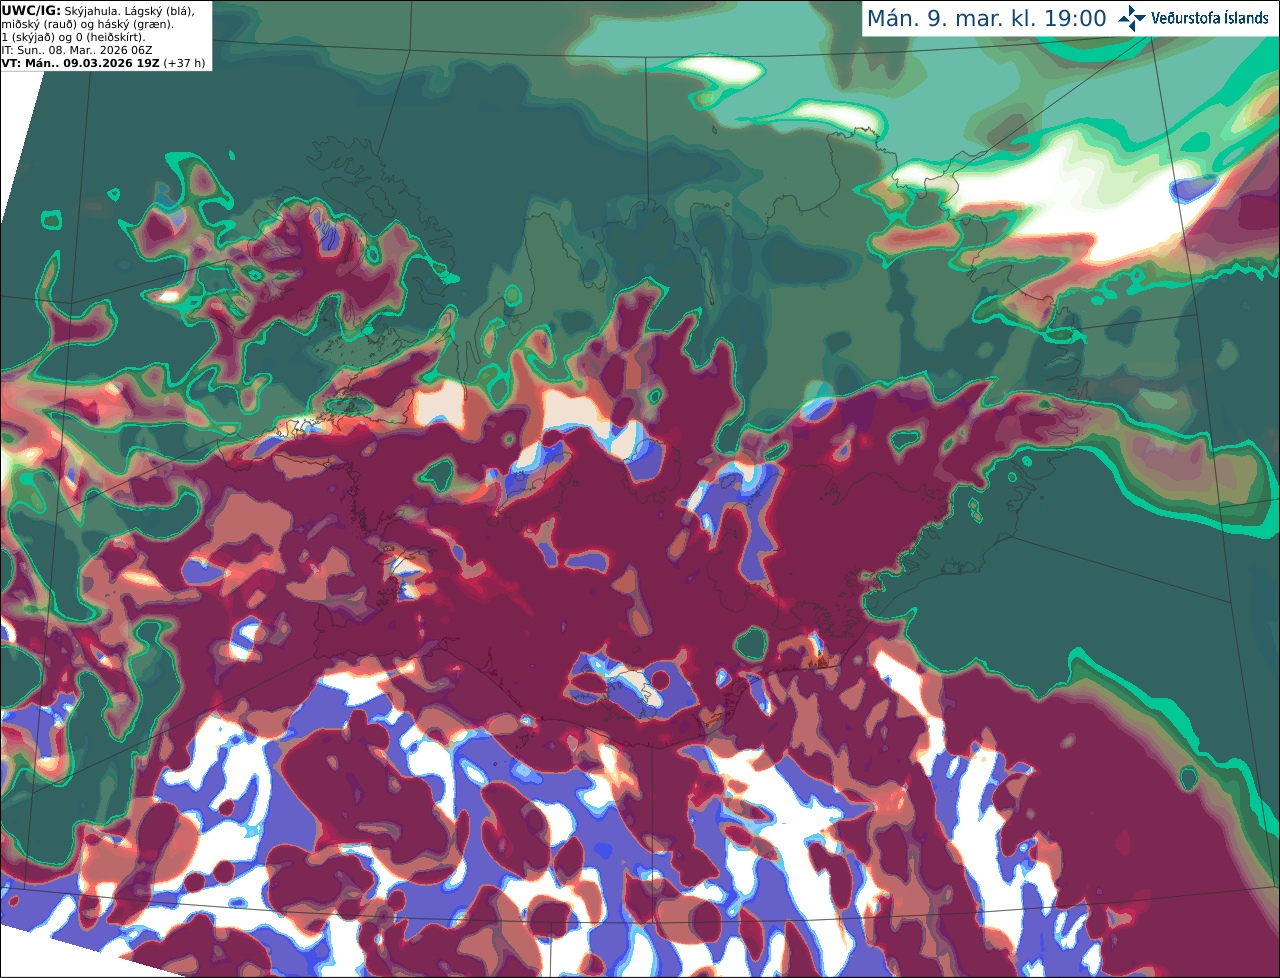
Task: Click the 'IT: Sun.. 08. Mar.. 2026 06Z' line
Action: [77, 50]
